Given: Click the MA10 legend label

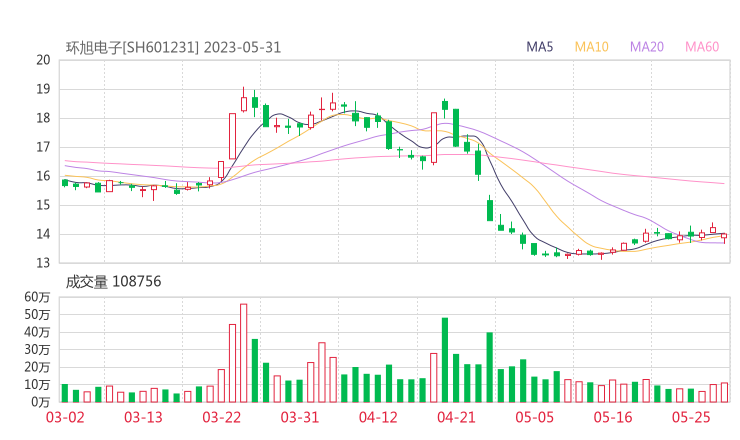Looking at the screenshot, I should (x=591, y=47).
